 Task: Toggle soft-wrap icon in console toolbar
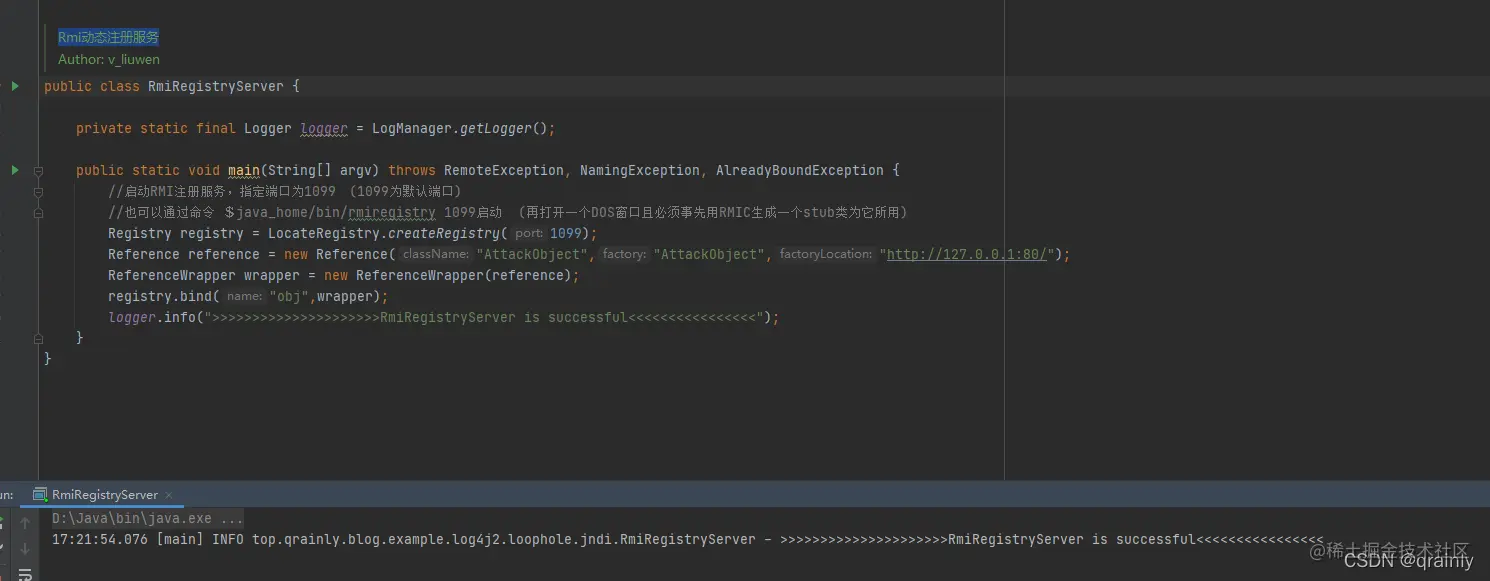click(x=25, y=574)
